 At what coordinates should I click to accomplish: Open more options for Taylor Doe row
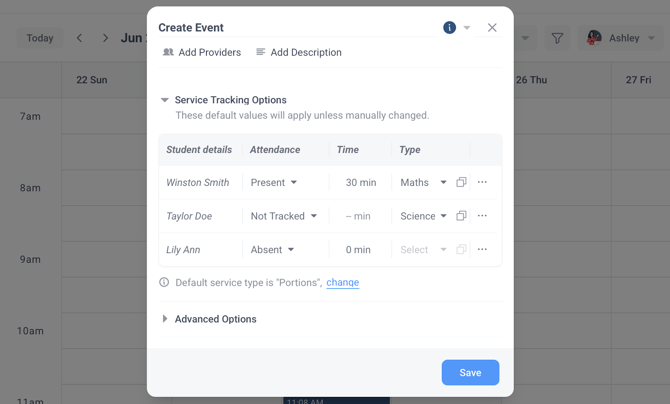click(482, 216)
